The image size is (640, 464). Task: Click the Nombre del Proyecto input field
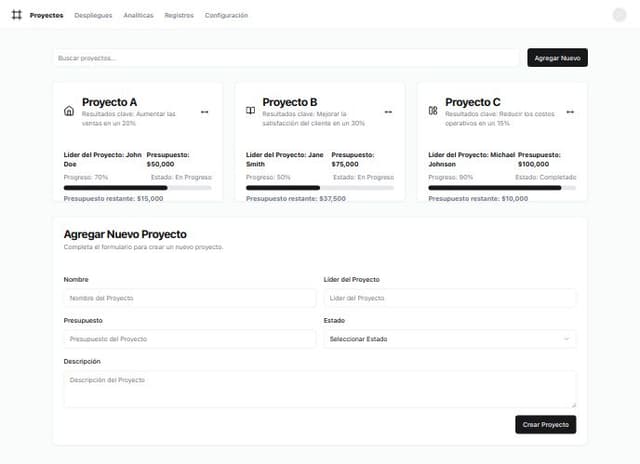189,298
